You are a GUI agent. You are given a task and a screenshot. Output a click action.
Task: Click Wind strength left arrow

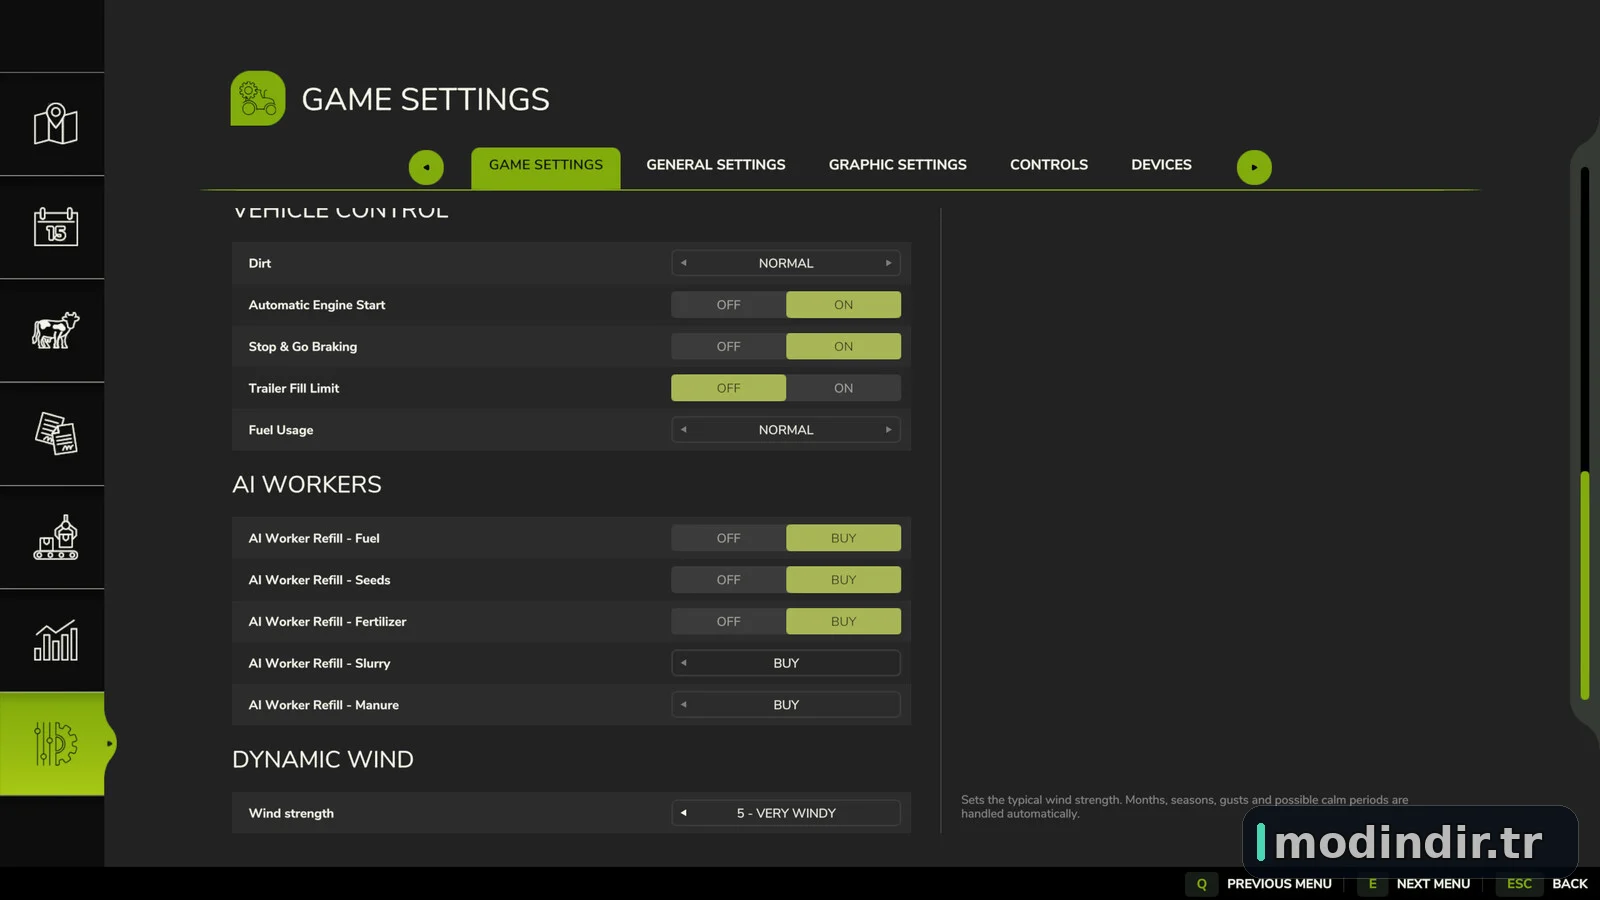pos(684,813)
